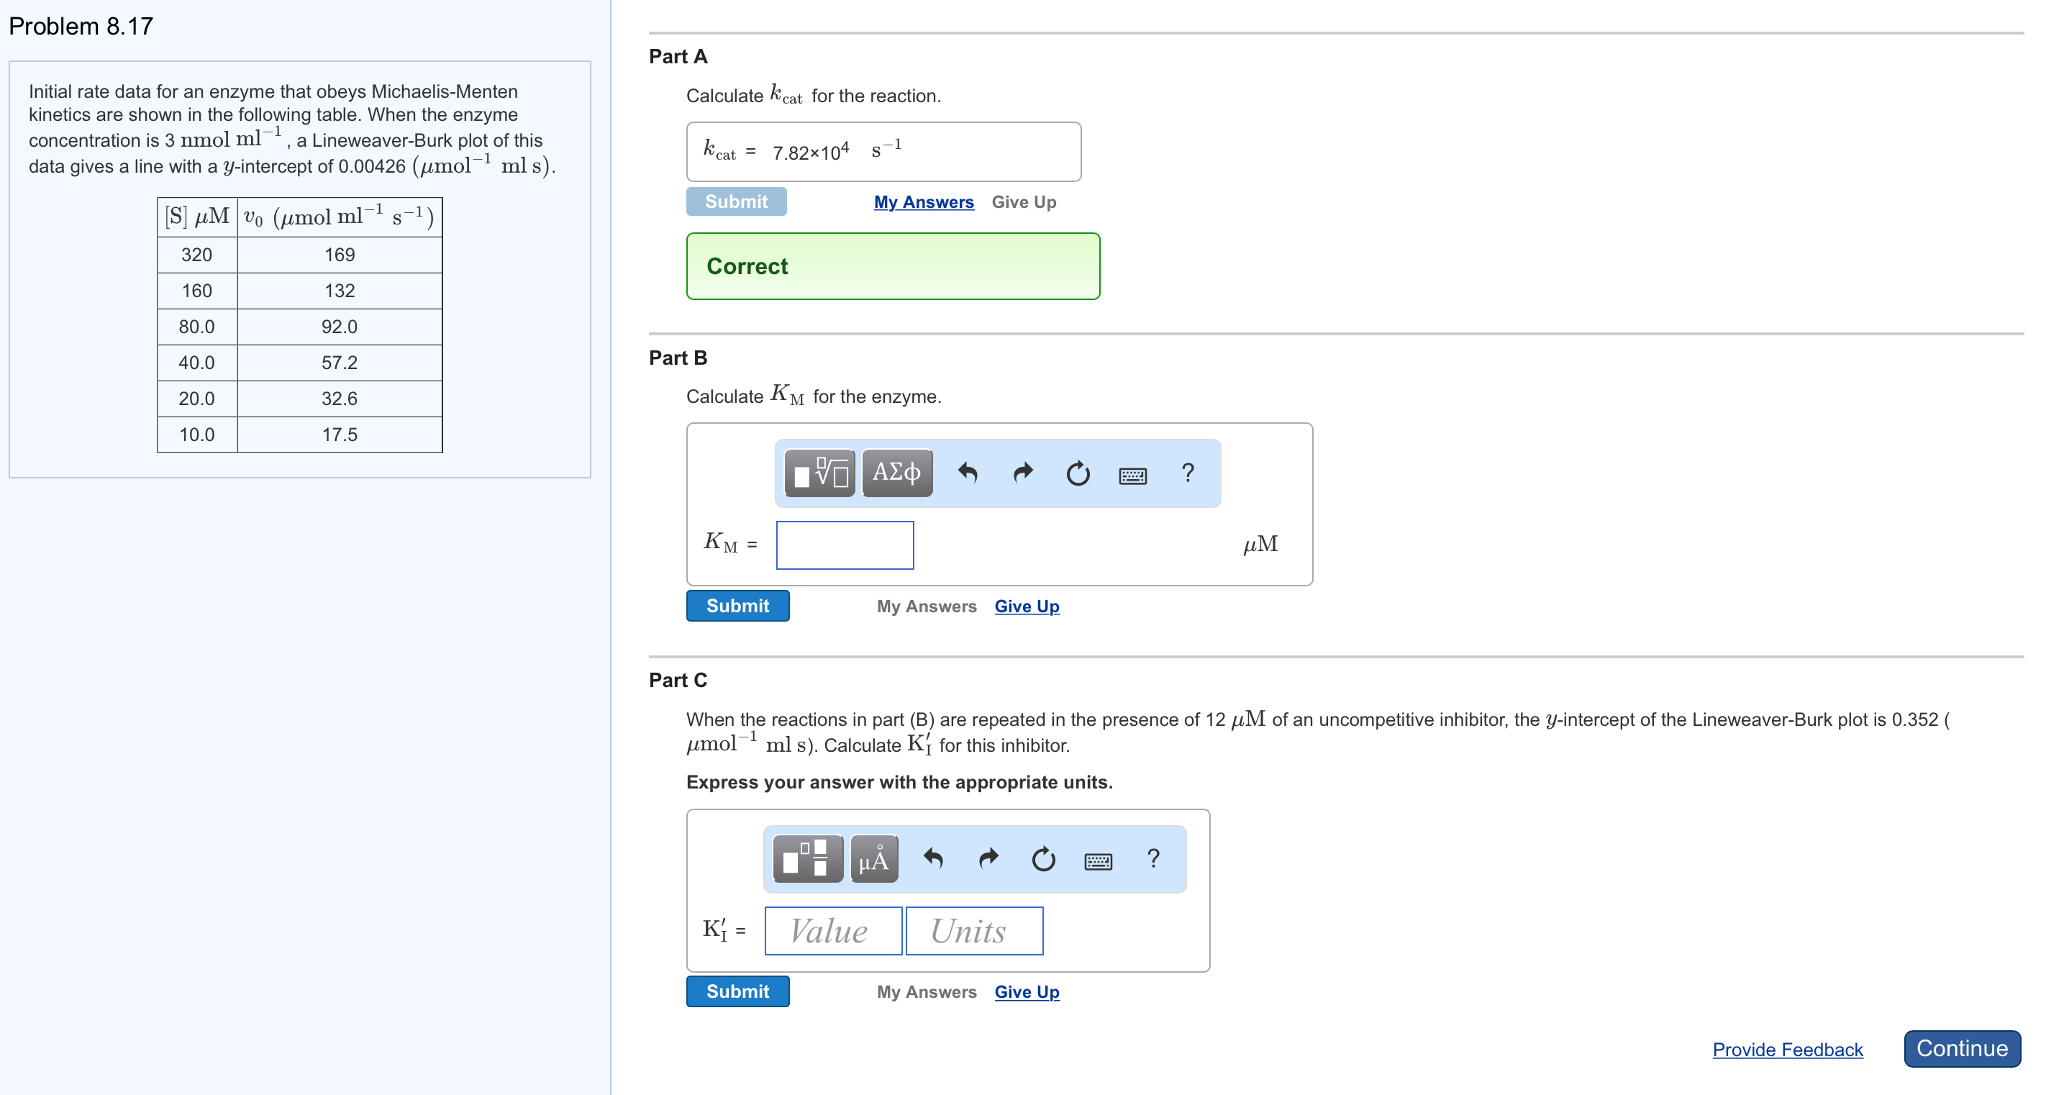Open math templates button in Part B

[820, 473]
